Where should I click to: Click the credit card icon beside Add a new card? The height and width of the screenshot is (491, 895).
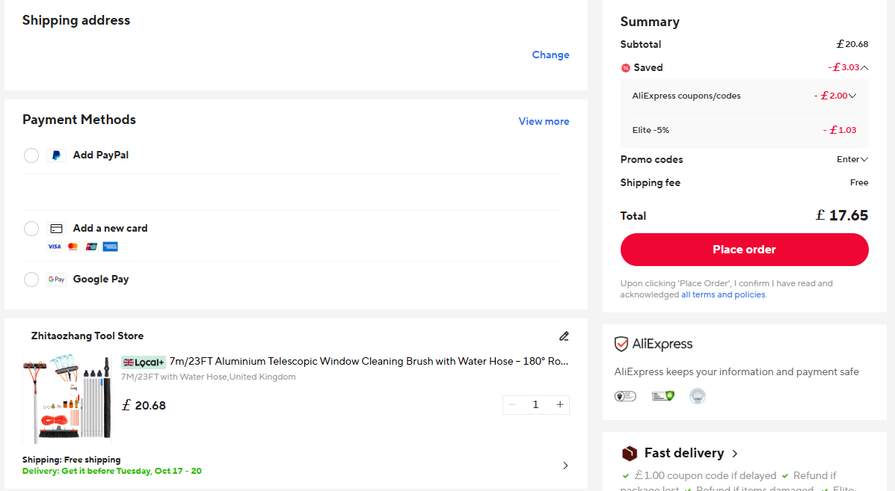(x=56, y=228)
